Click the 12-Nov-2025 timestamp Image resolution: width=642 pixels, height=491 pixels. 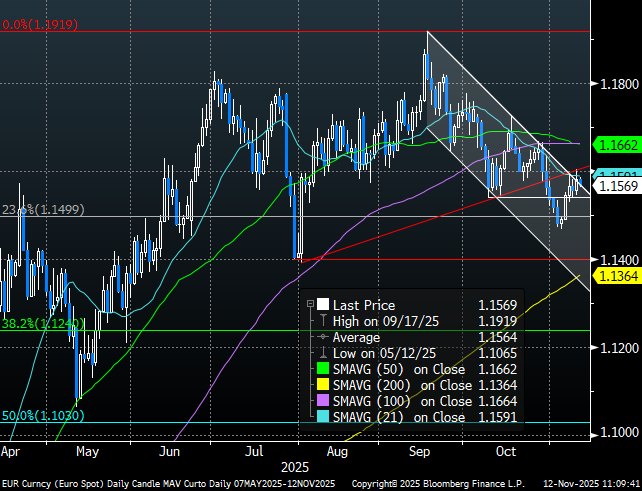591,484
